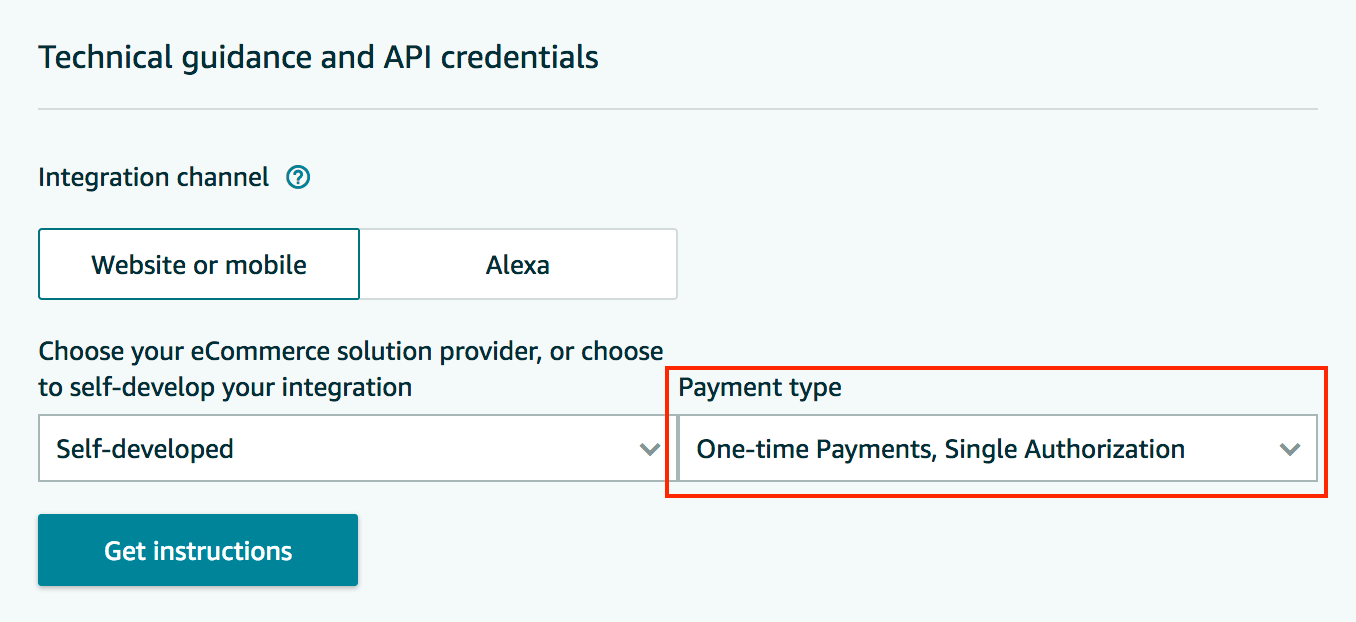Select the Website or mobile channel
1356x622 pixels.
click(x=199, y=264)
